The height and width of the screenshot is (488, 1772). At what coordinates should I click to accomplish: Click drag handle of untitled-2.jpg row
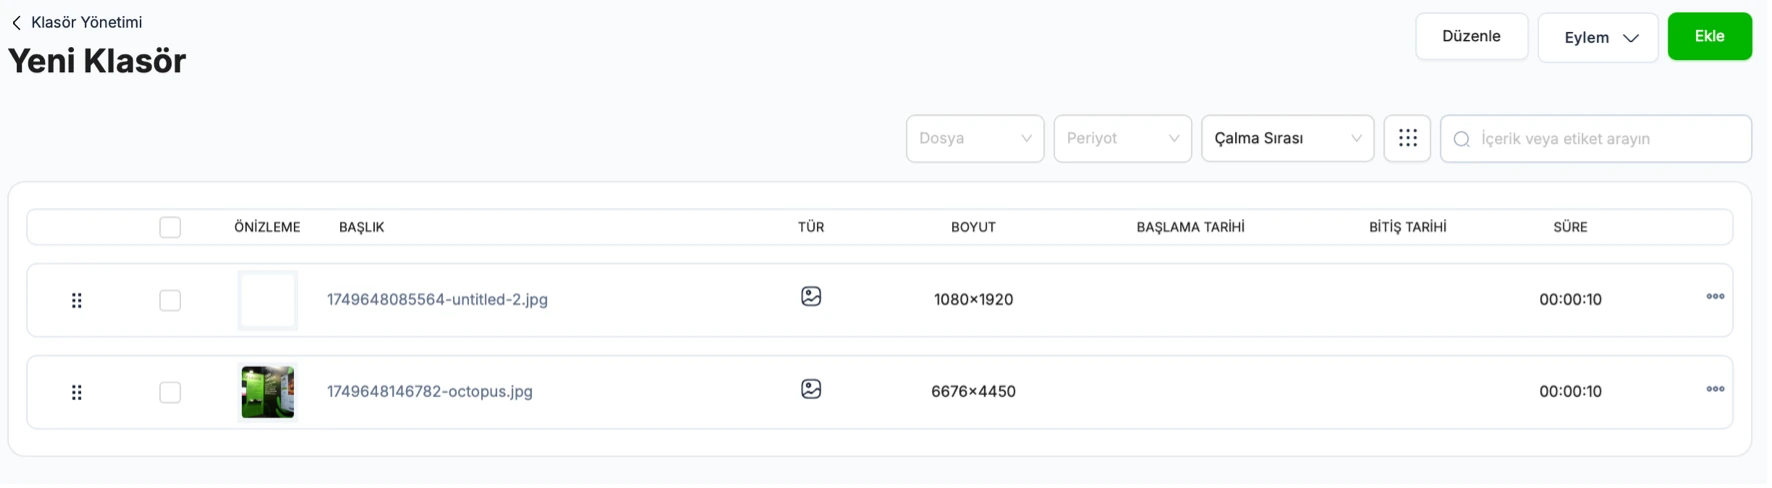point(77,300)
